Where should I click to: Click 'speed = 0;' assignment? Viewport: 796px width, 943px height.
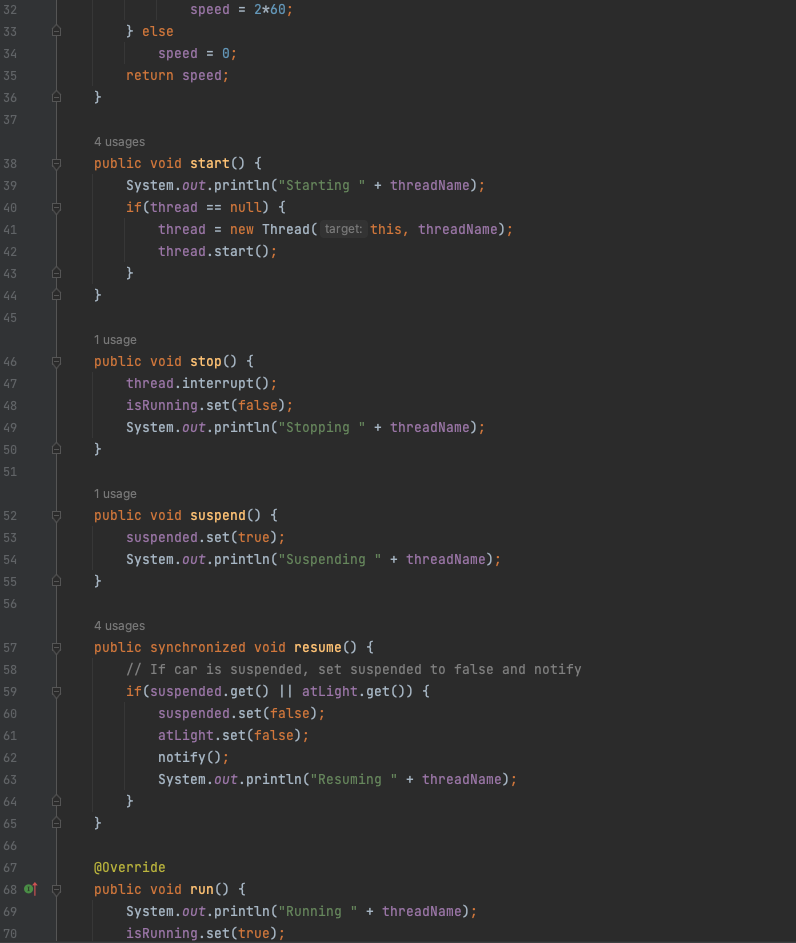(198, 54)
